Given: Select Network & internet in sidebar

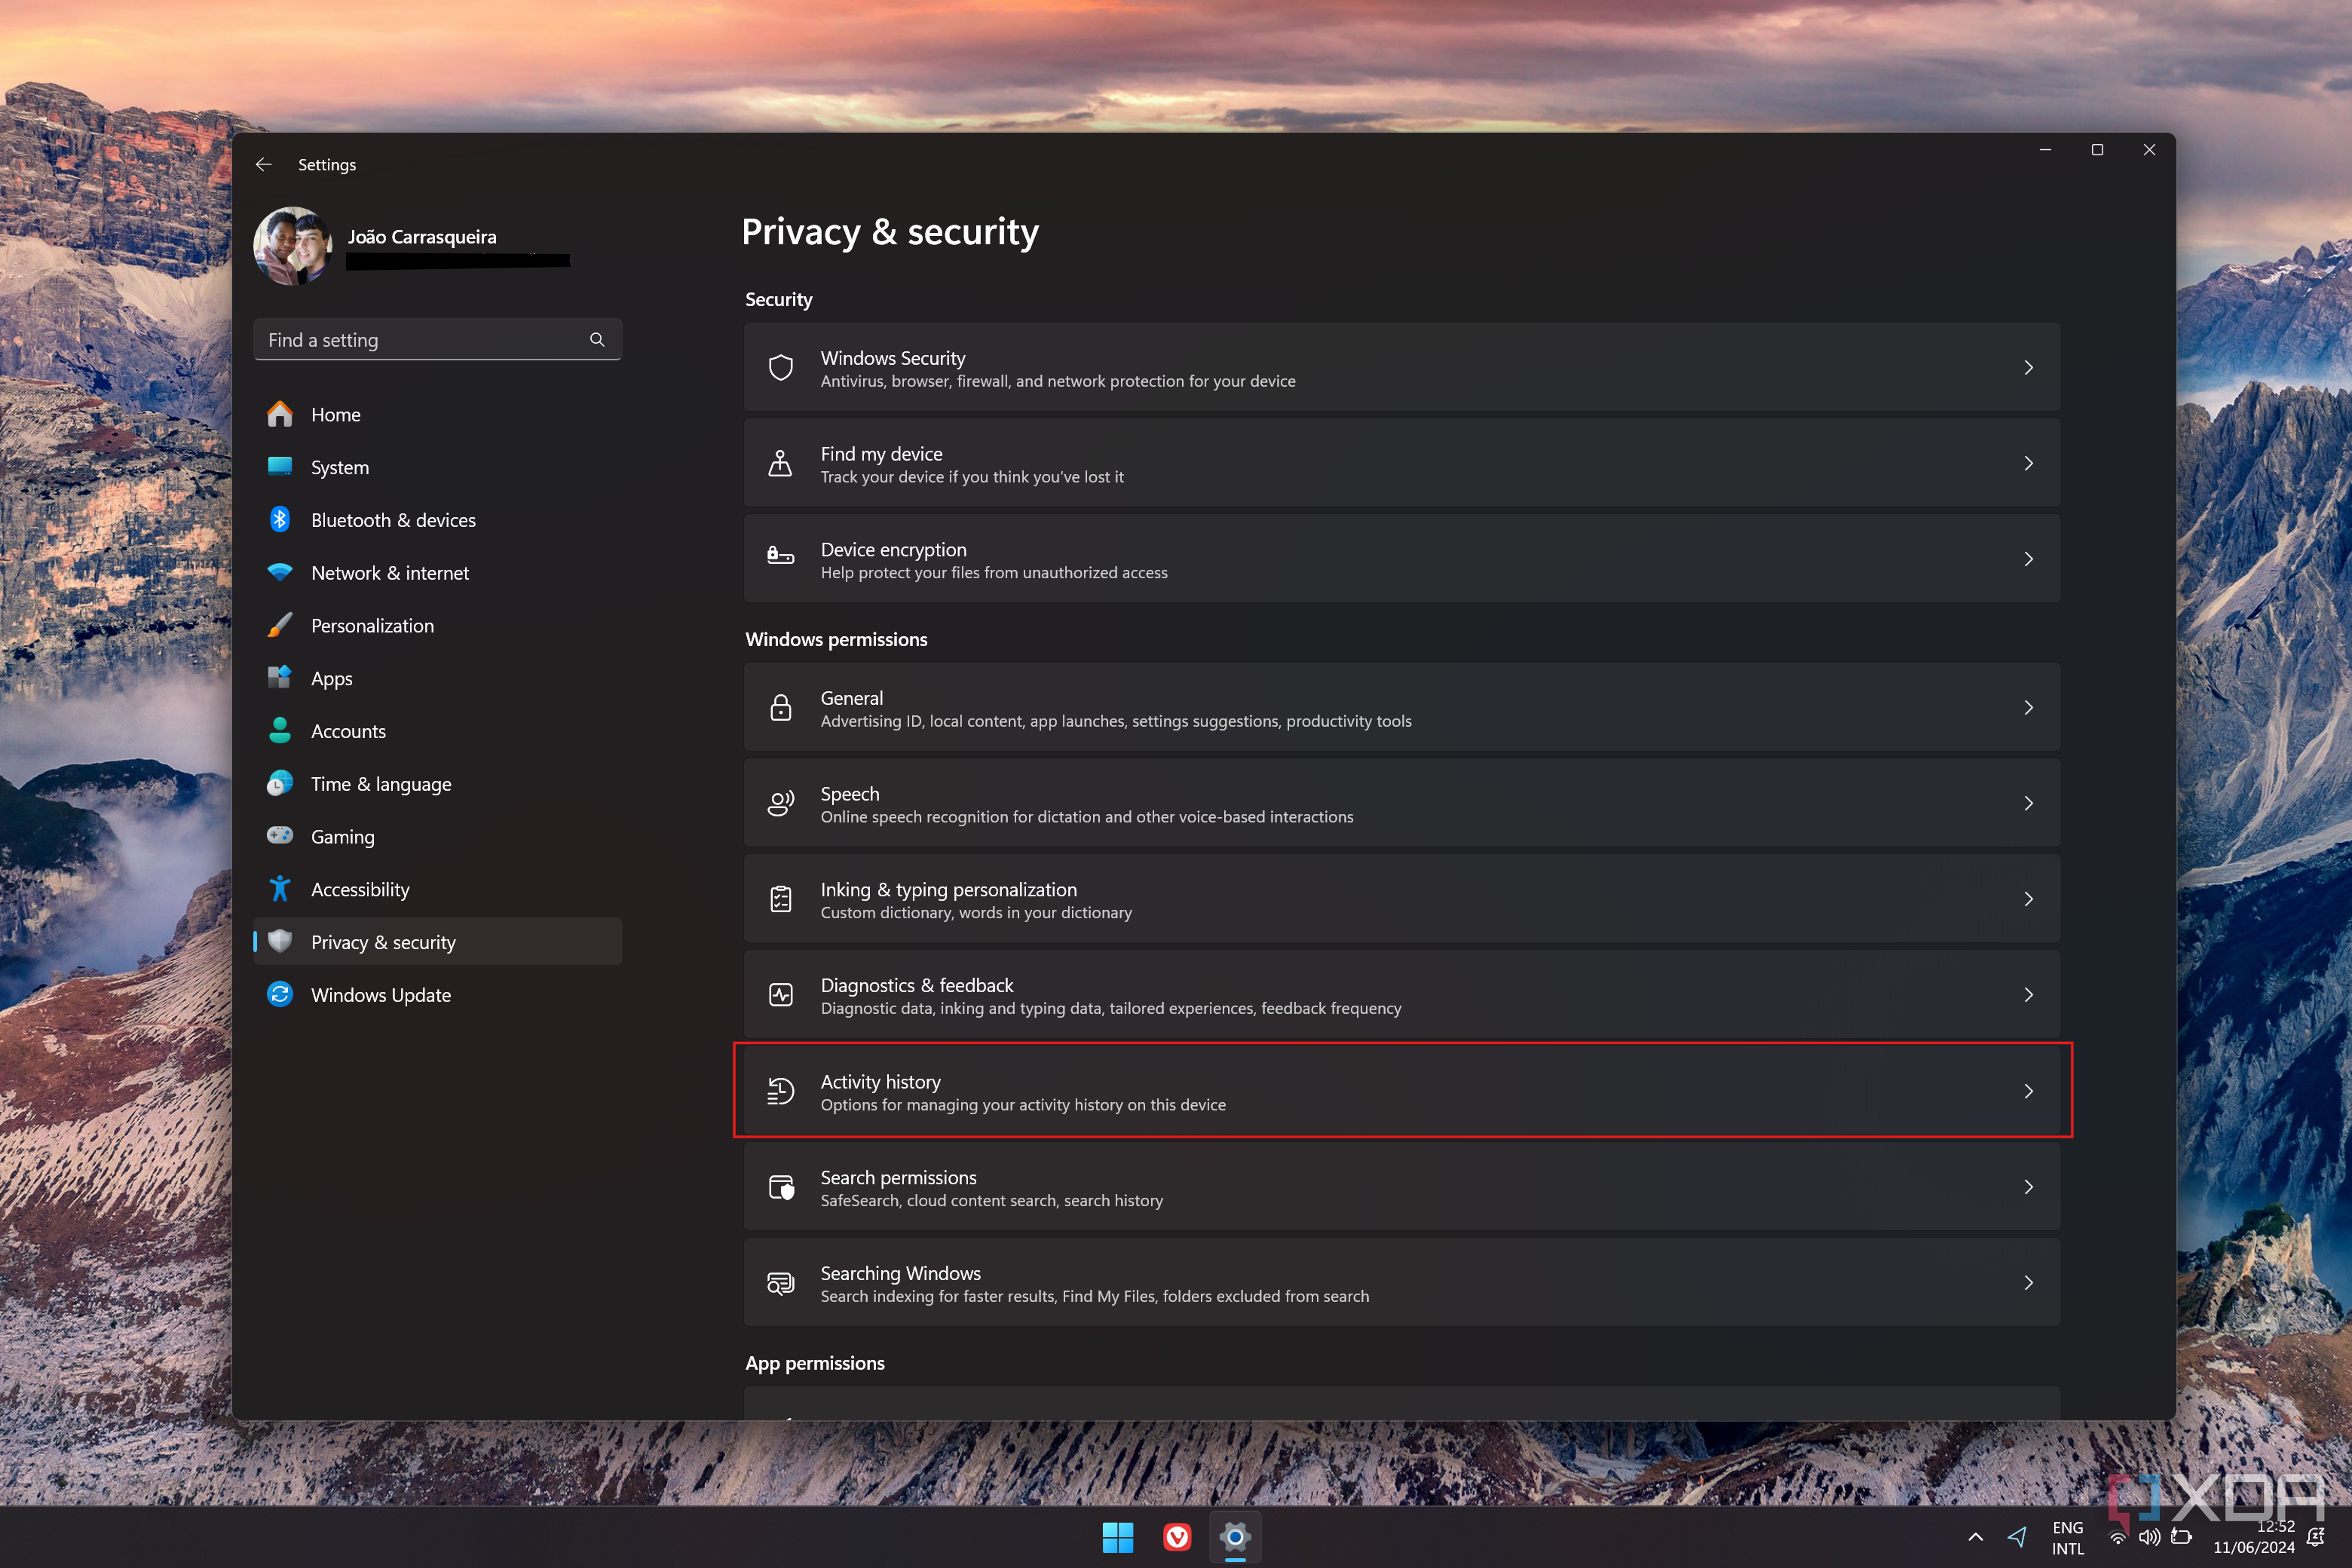Looking at the screenshot, I should (x=437, y=573).
